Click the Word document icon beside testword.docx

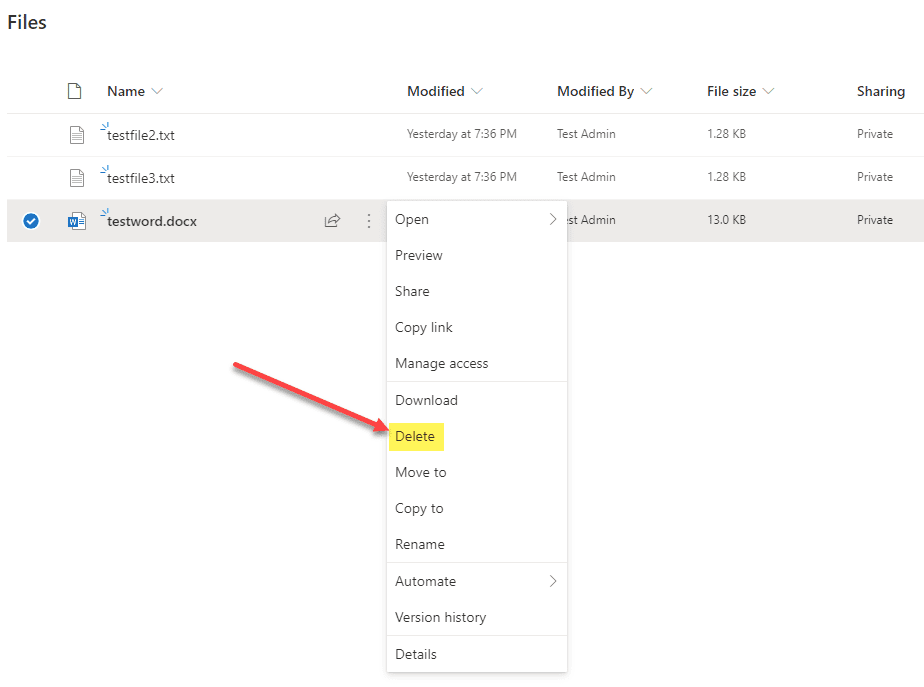77,221
